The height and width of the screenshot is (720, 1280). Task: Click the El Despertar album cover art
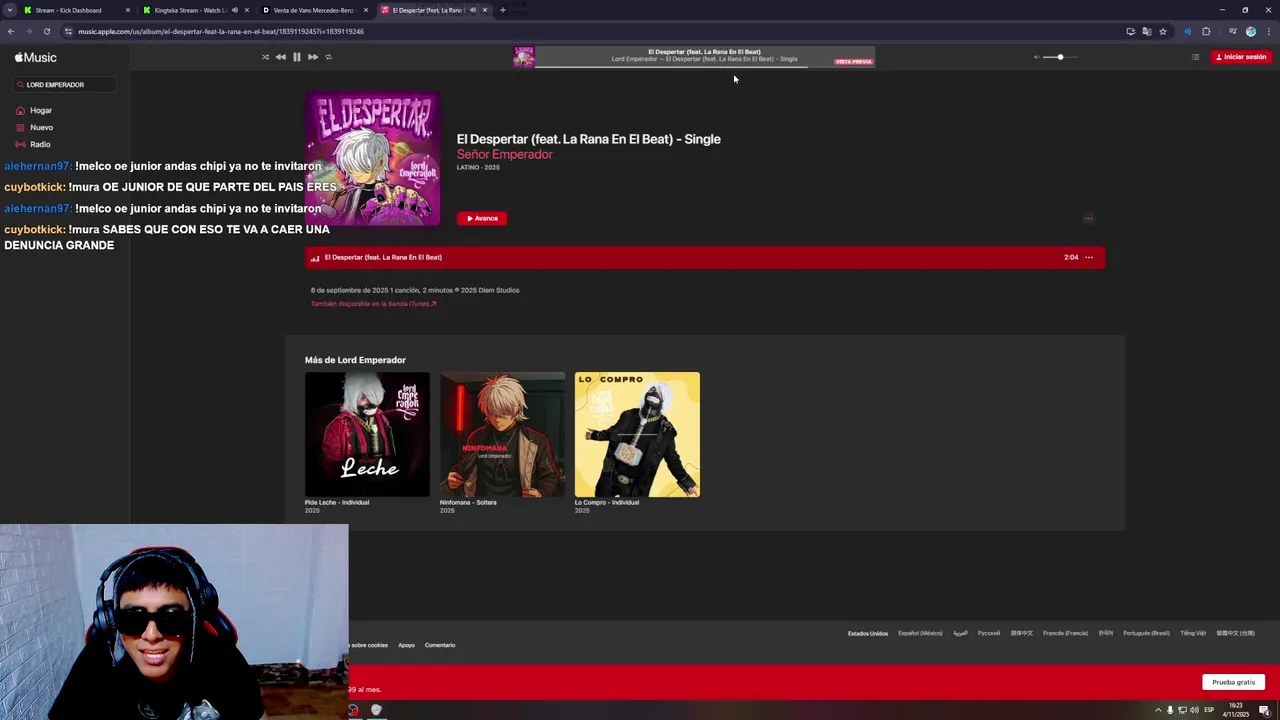(372, 158)
